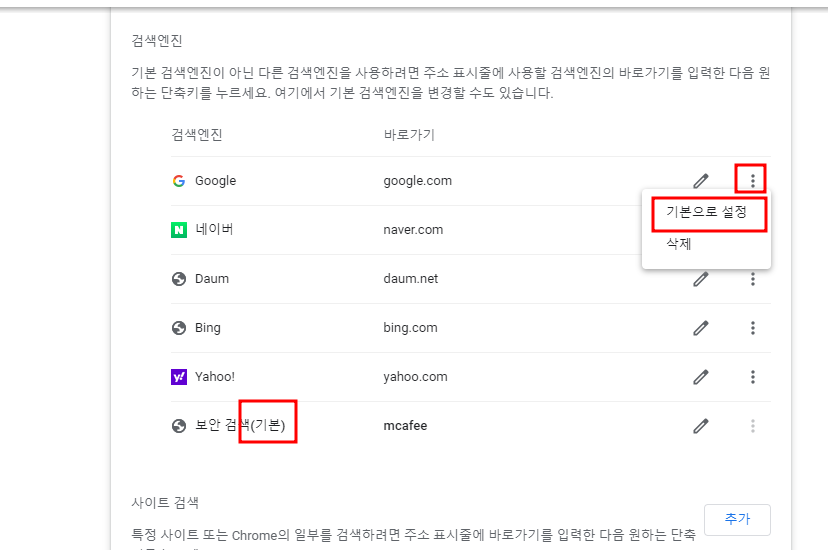Open more actions for Daum row
828x550 pixels.
click(x=752, y=279)
